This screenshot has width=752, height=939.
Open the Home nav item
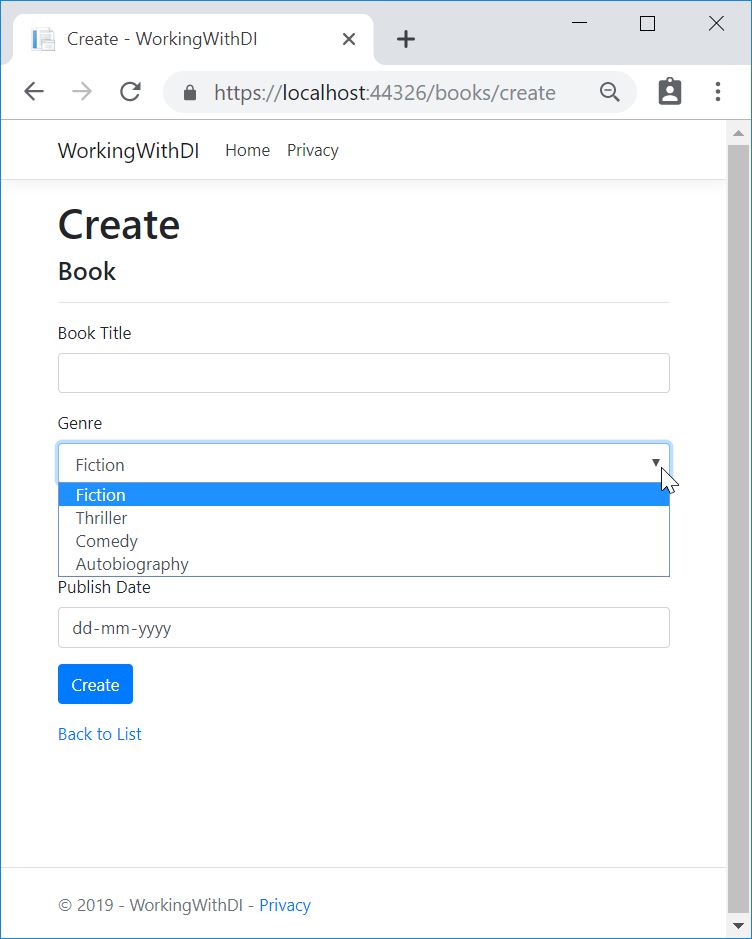coord(247,150)
